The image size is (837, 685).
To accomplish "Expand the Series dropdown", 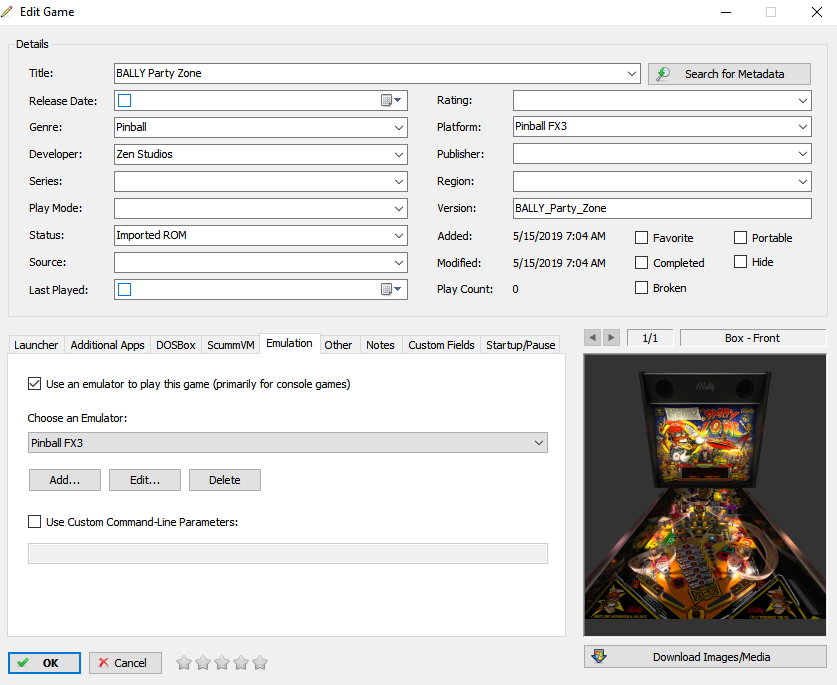I will (399, 182).
